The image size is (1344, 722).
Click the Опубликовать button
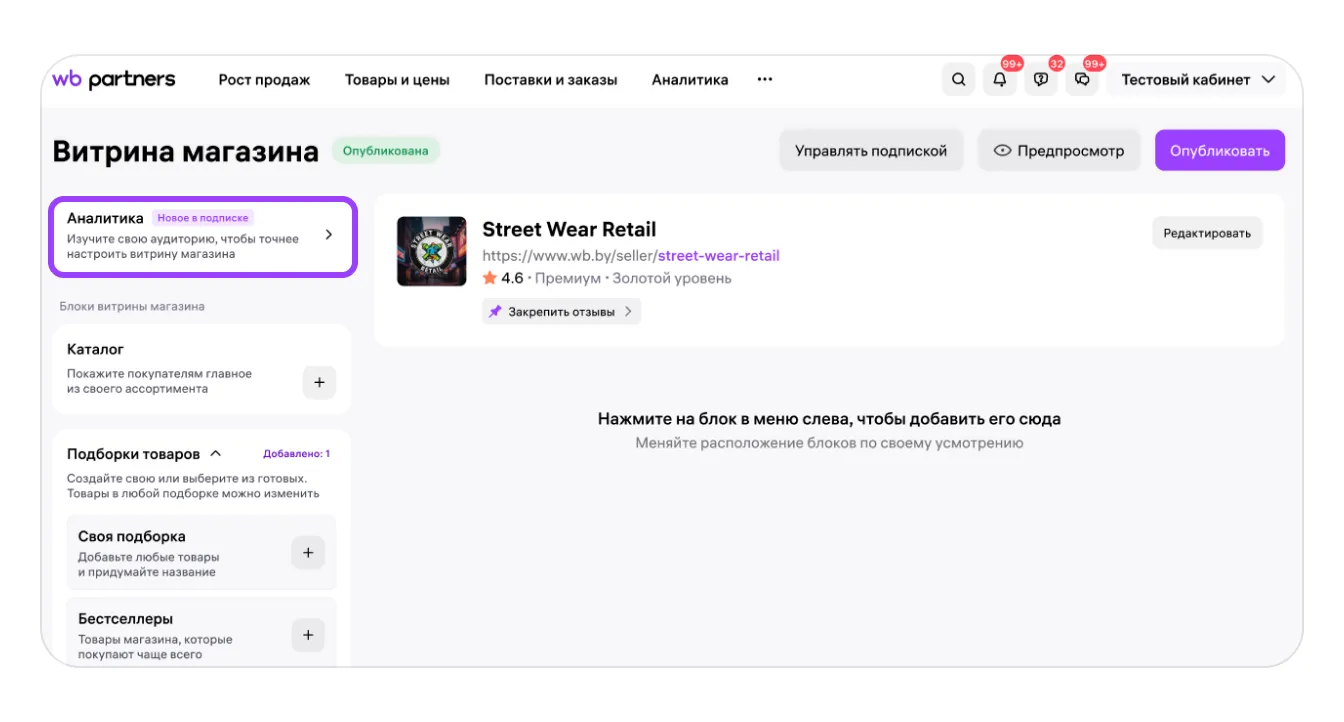(1219, 151)
